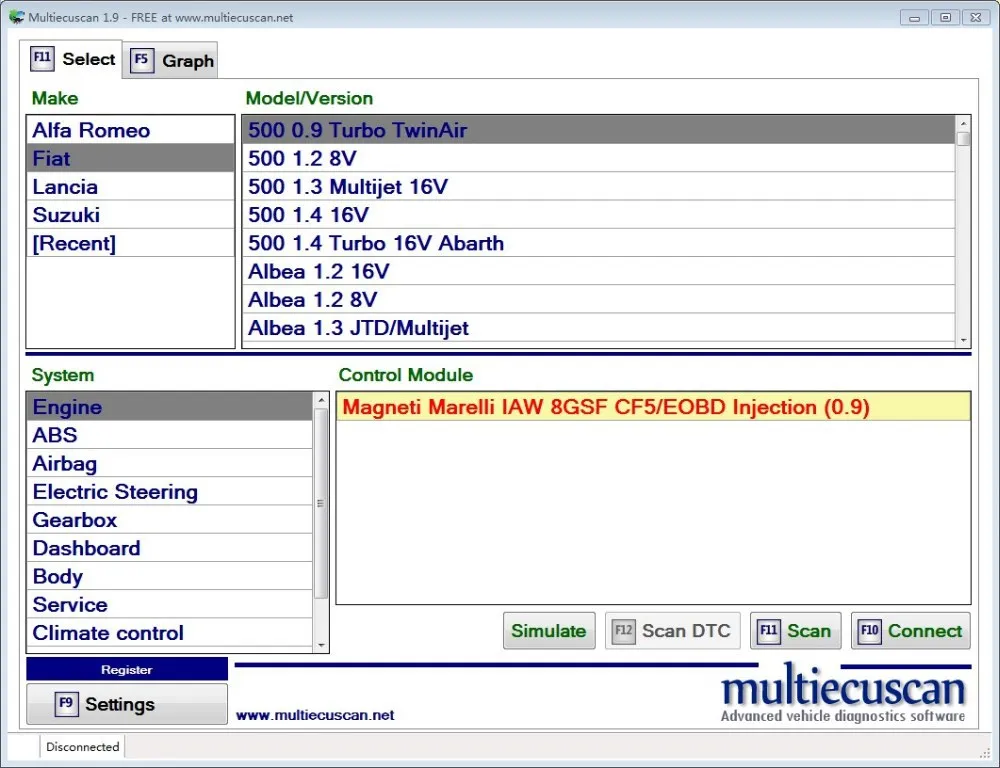Click the F9 icon on Settings button
Image resolution: width=1000 pixels, height=768 pixels.
click(66, 704)
